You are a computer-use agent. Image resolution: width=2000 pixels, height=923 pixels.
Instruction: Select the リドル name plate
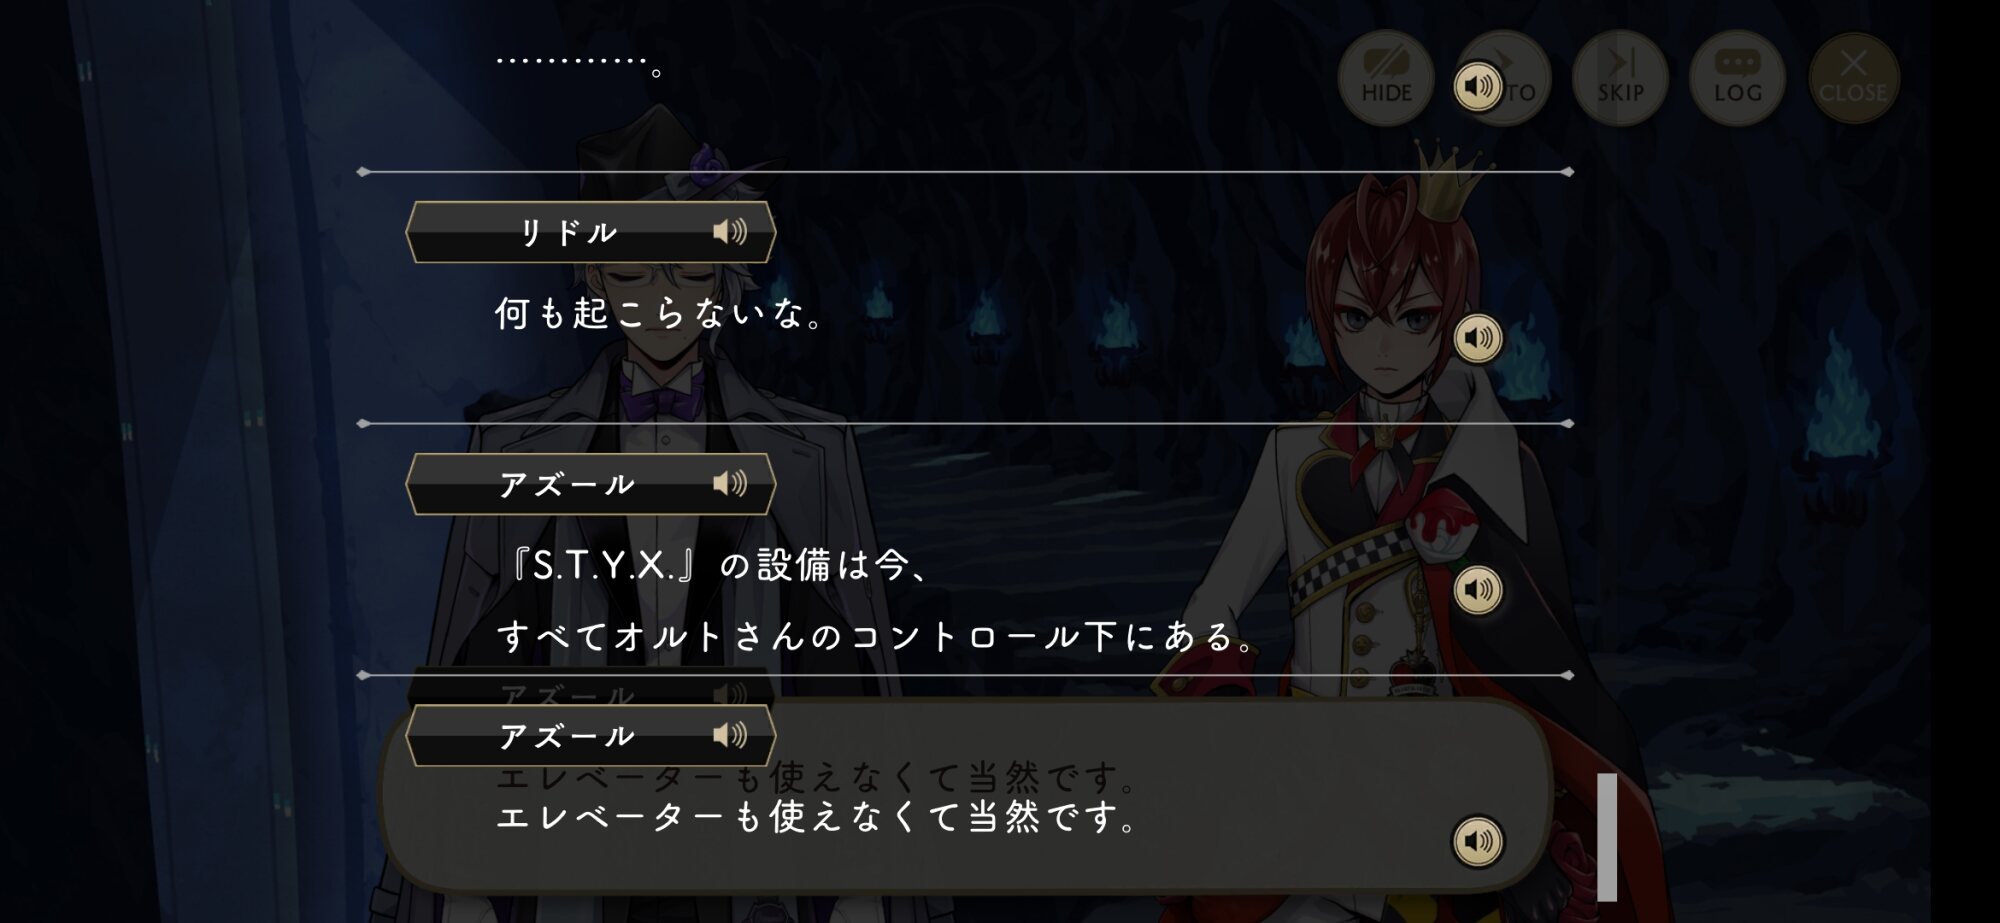590,232
